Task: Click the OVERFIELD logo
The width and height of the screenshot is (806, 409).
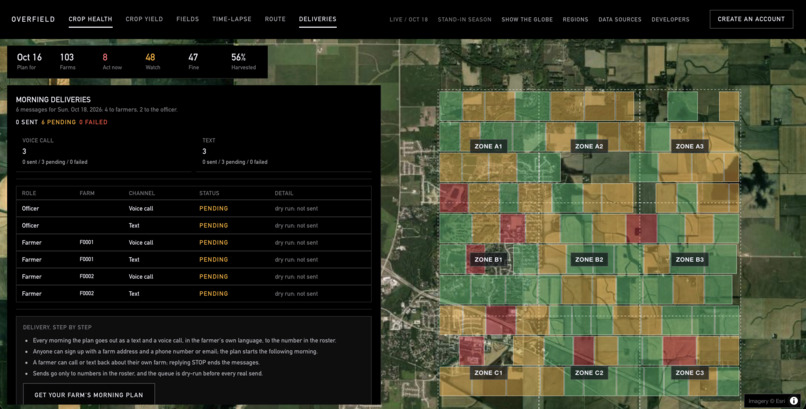Action: (x=33, y=19)
